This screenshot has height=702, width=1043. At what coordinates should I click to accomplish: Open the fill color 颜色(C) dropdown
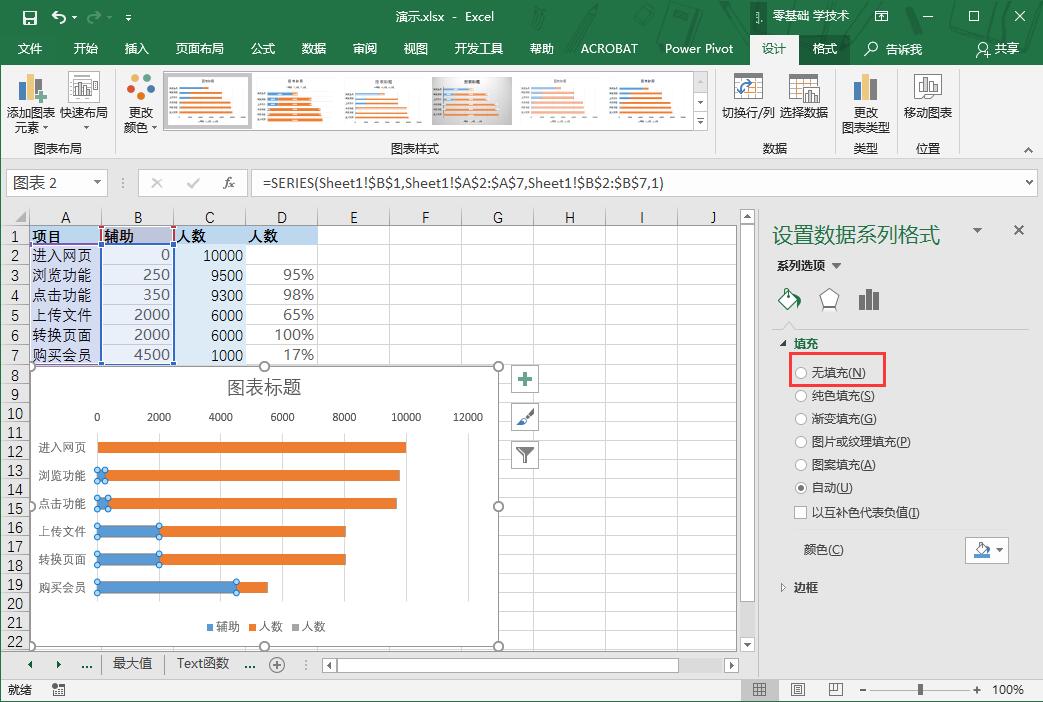[987, 550]
